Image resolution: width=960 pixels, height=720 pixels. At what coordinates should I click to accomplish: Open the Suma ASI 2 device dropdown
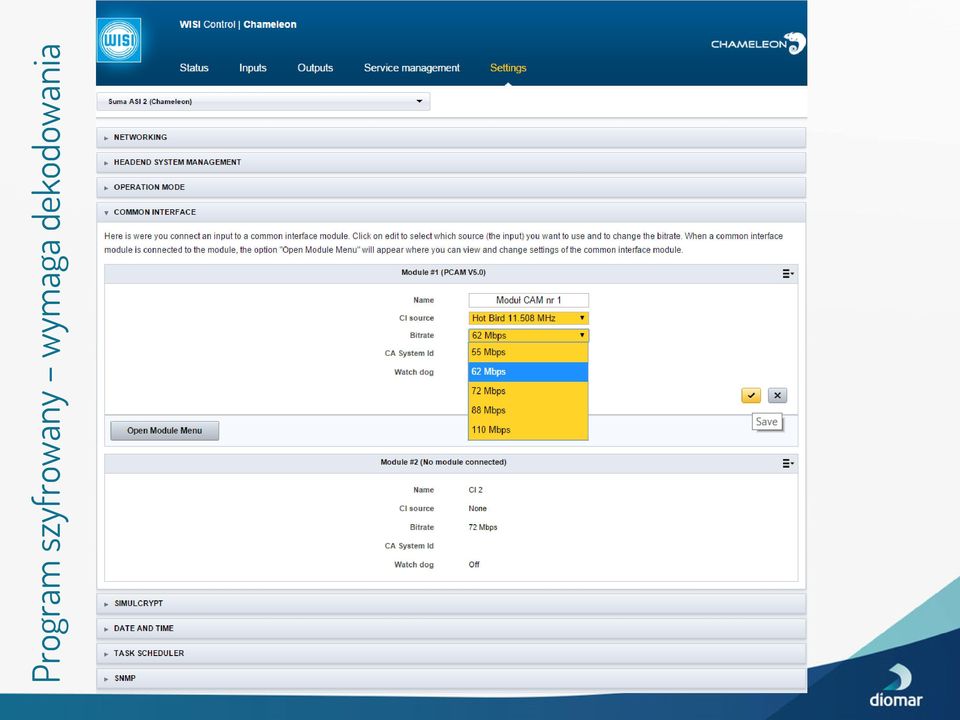pos(263,102)
